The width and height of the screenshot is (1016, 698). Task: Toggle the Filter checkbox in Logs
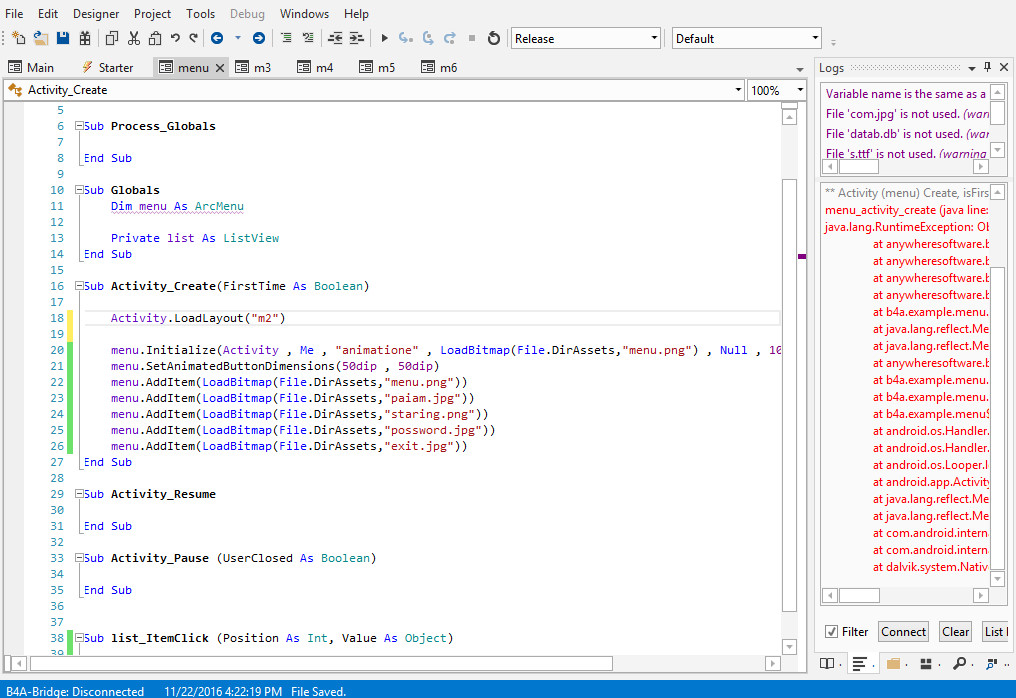coord(831,631)
